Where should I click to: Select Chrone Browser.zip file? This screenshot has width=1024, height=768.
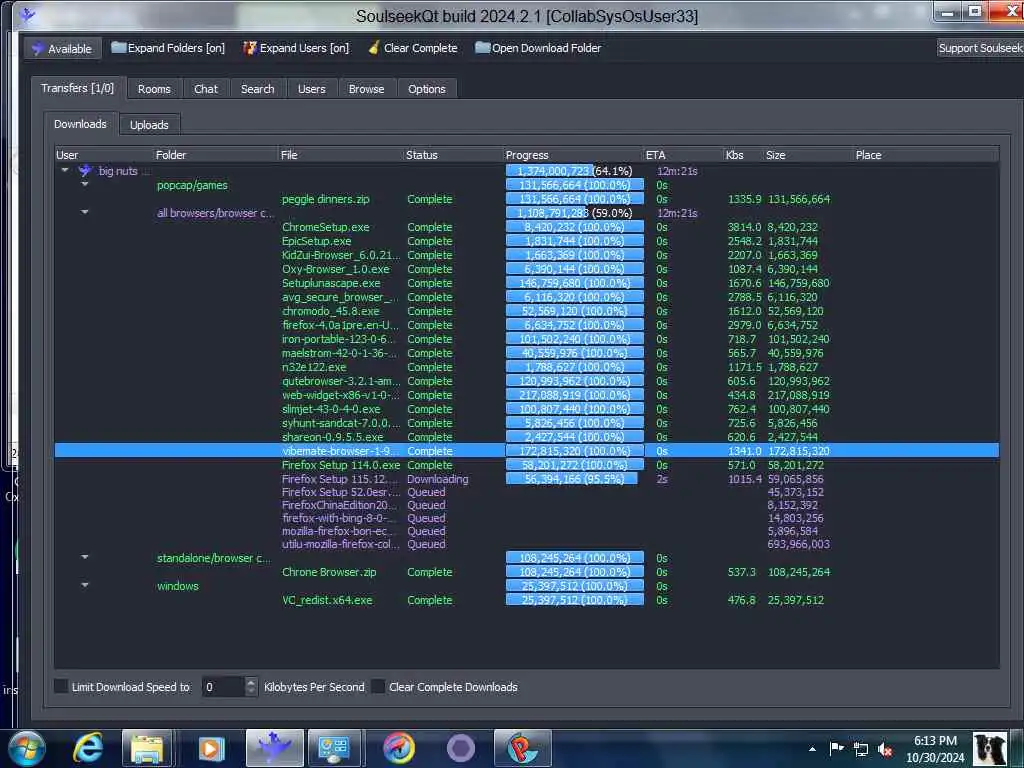[x=329, y=572]
